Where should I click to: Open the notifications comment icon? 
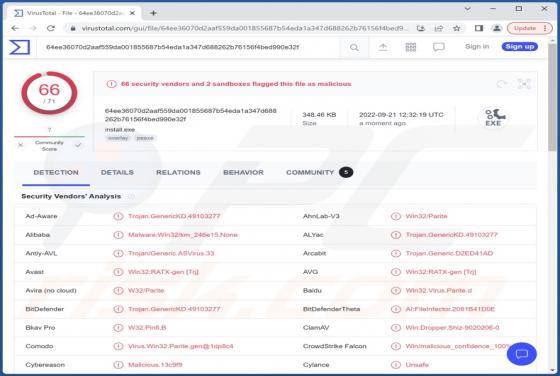(439, 47)
